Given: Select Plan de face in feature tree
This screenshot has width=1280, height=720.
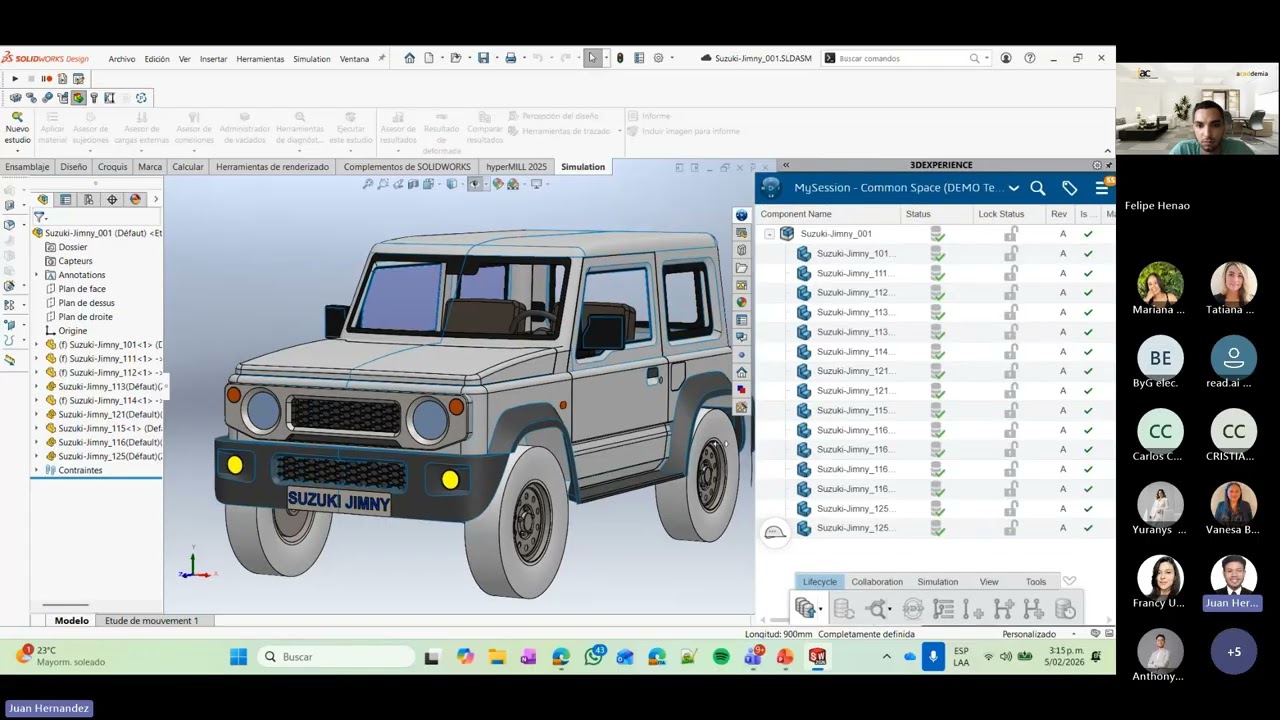Looking at the screenshot, I should pos(82,289).
